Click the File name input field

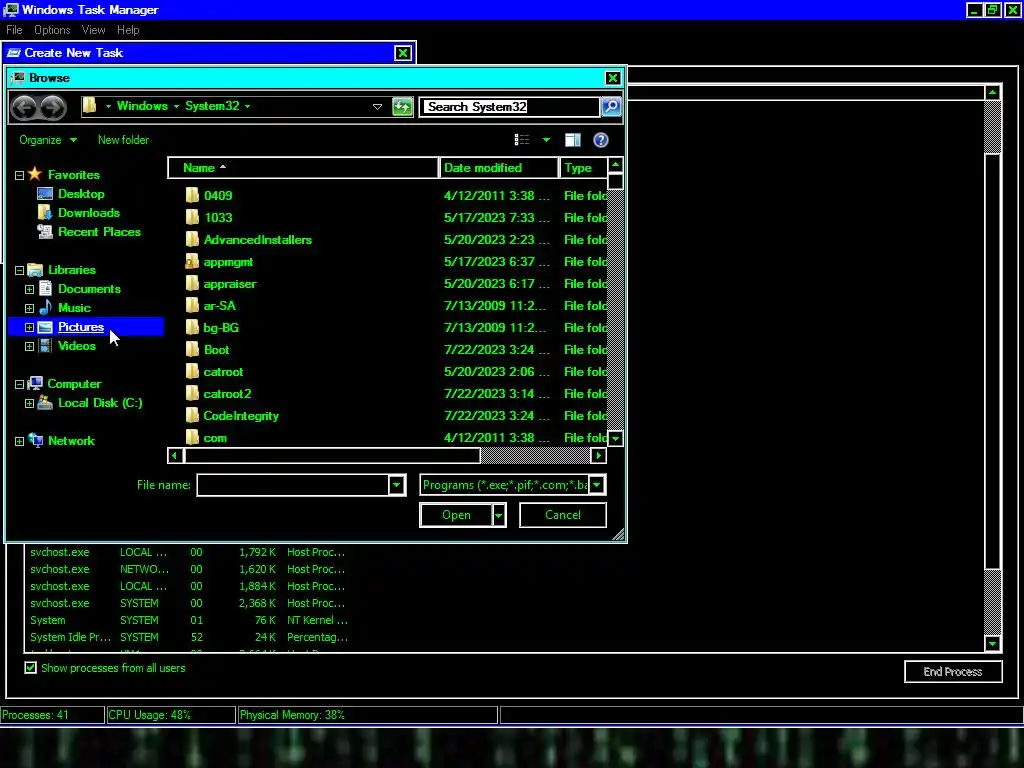tap(293, 485)
